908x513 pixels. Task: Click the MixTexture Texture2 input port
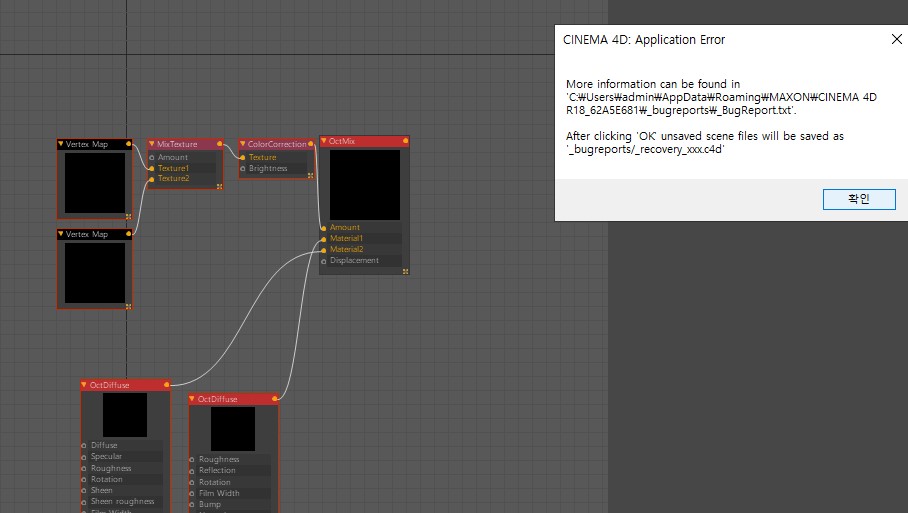pyautogui.click(x=152, y=179)
